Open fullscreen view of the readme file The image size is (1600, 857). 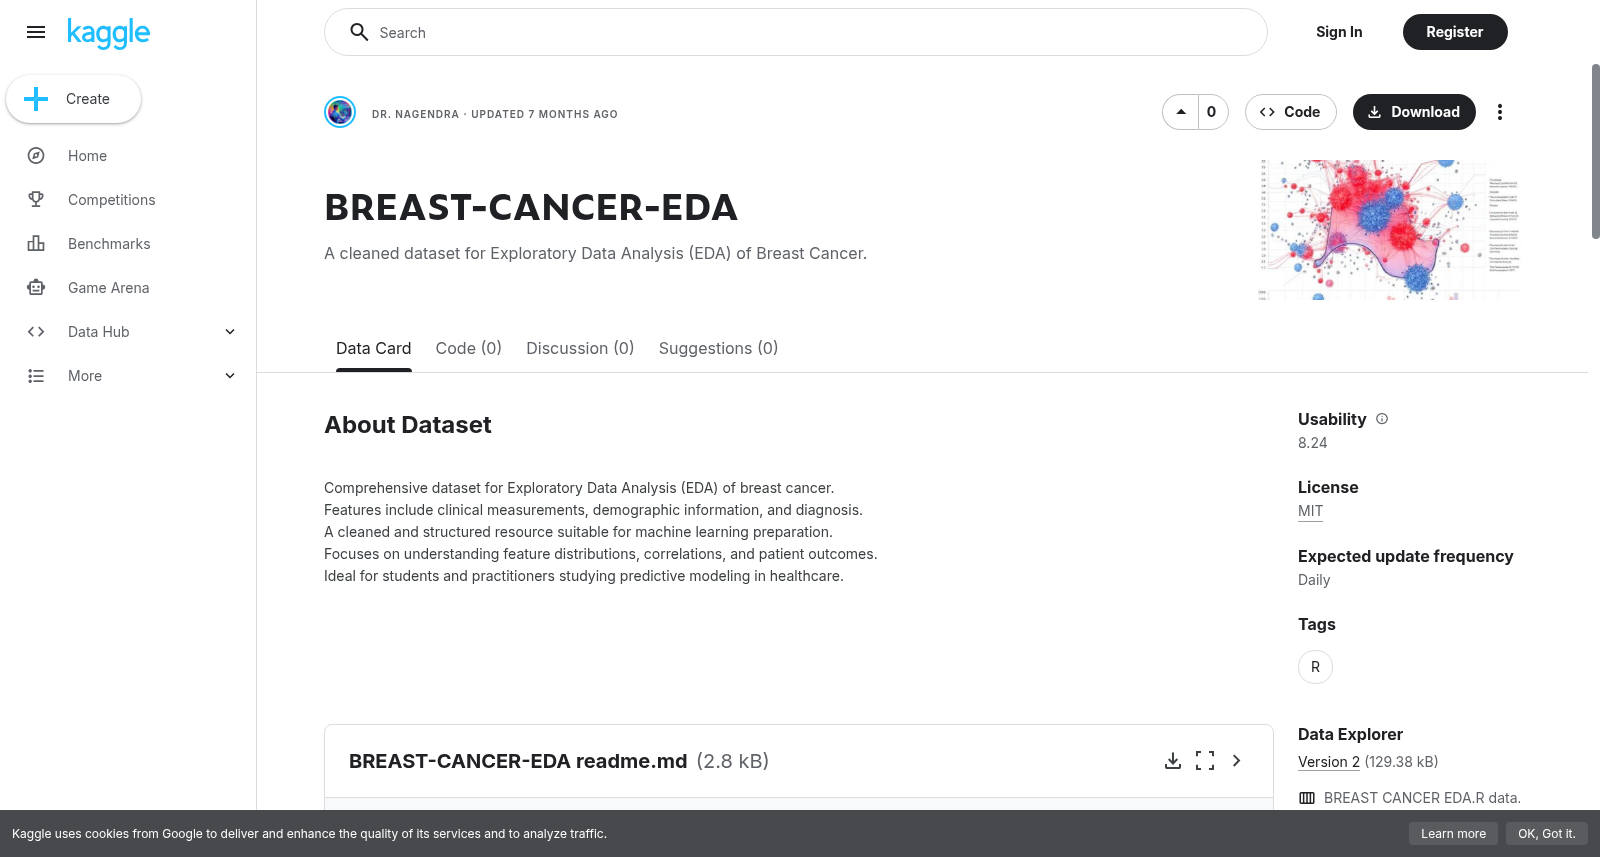click(x=1205, y=761)
